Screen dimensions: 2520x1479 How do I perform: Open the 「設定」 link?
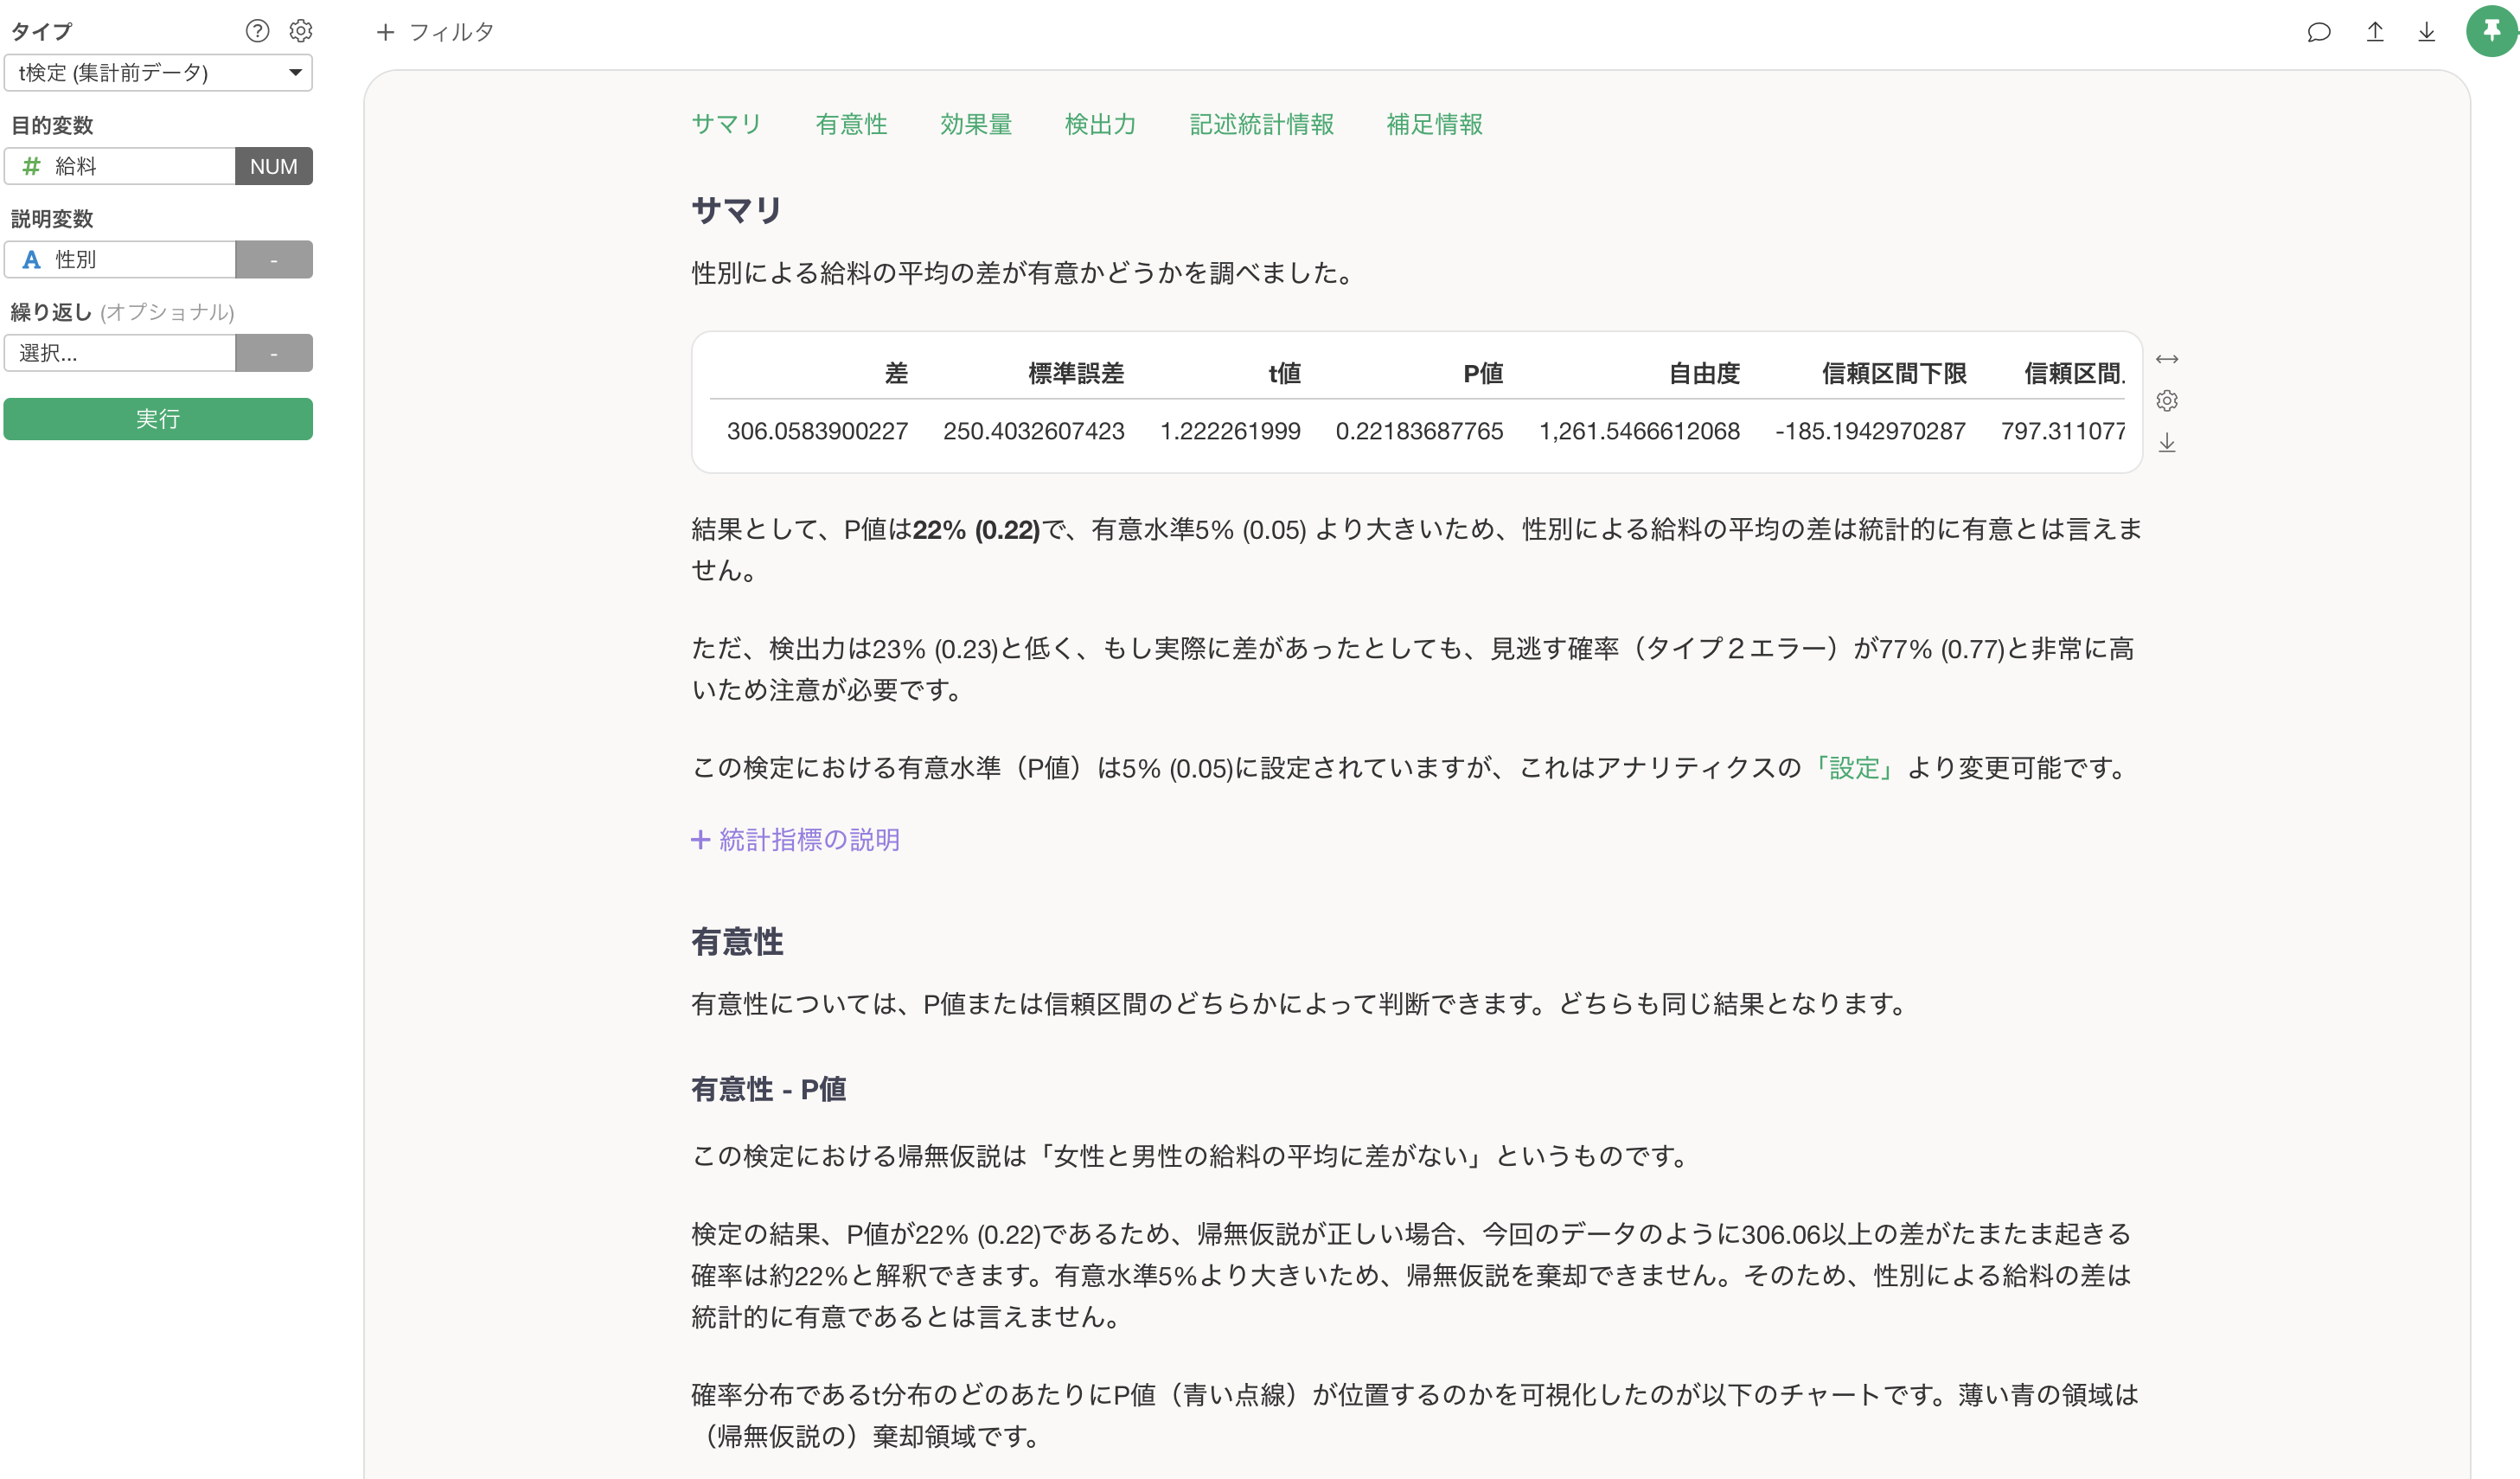(1854, 768)
